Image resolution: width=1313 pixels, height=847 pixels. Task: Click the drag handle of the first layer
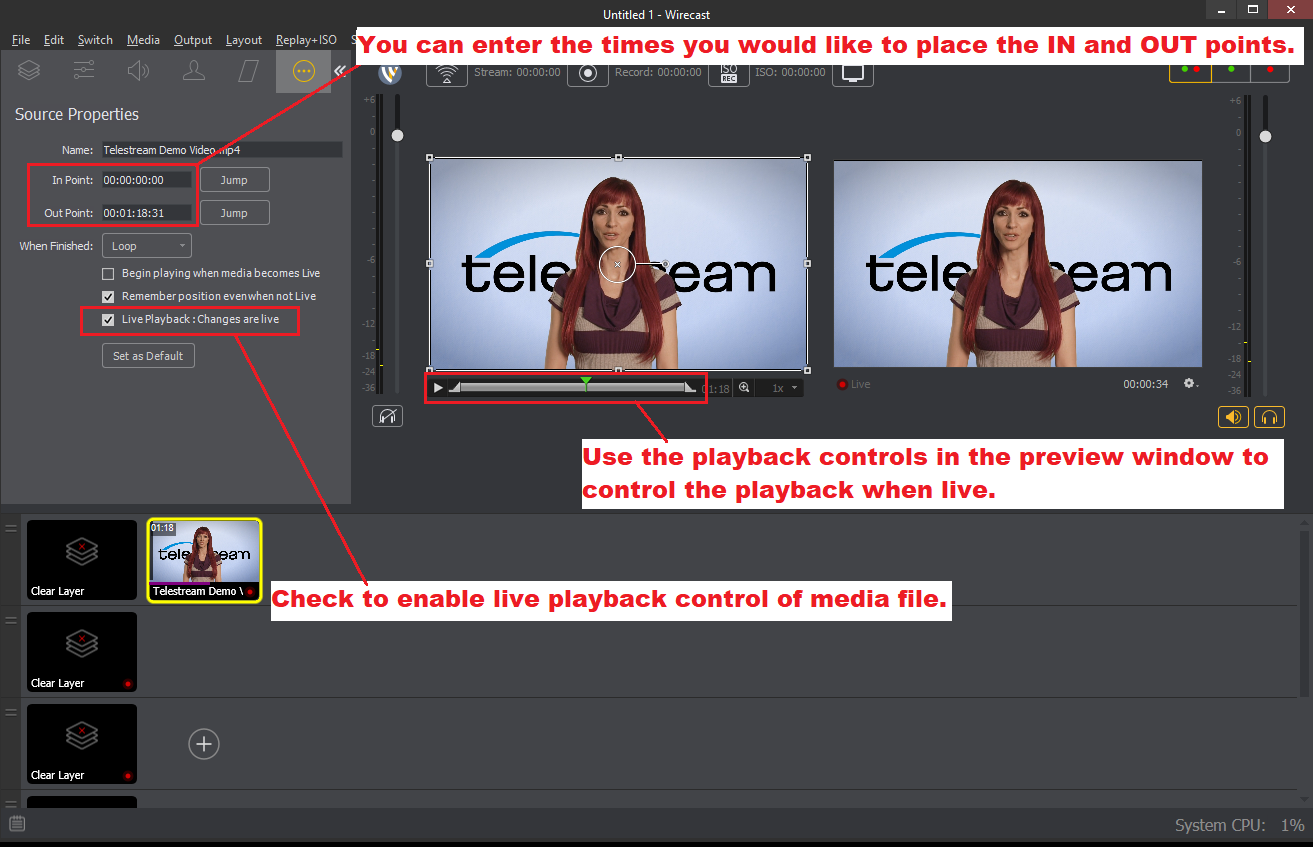click(x=11, y=529)
